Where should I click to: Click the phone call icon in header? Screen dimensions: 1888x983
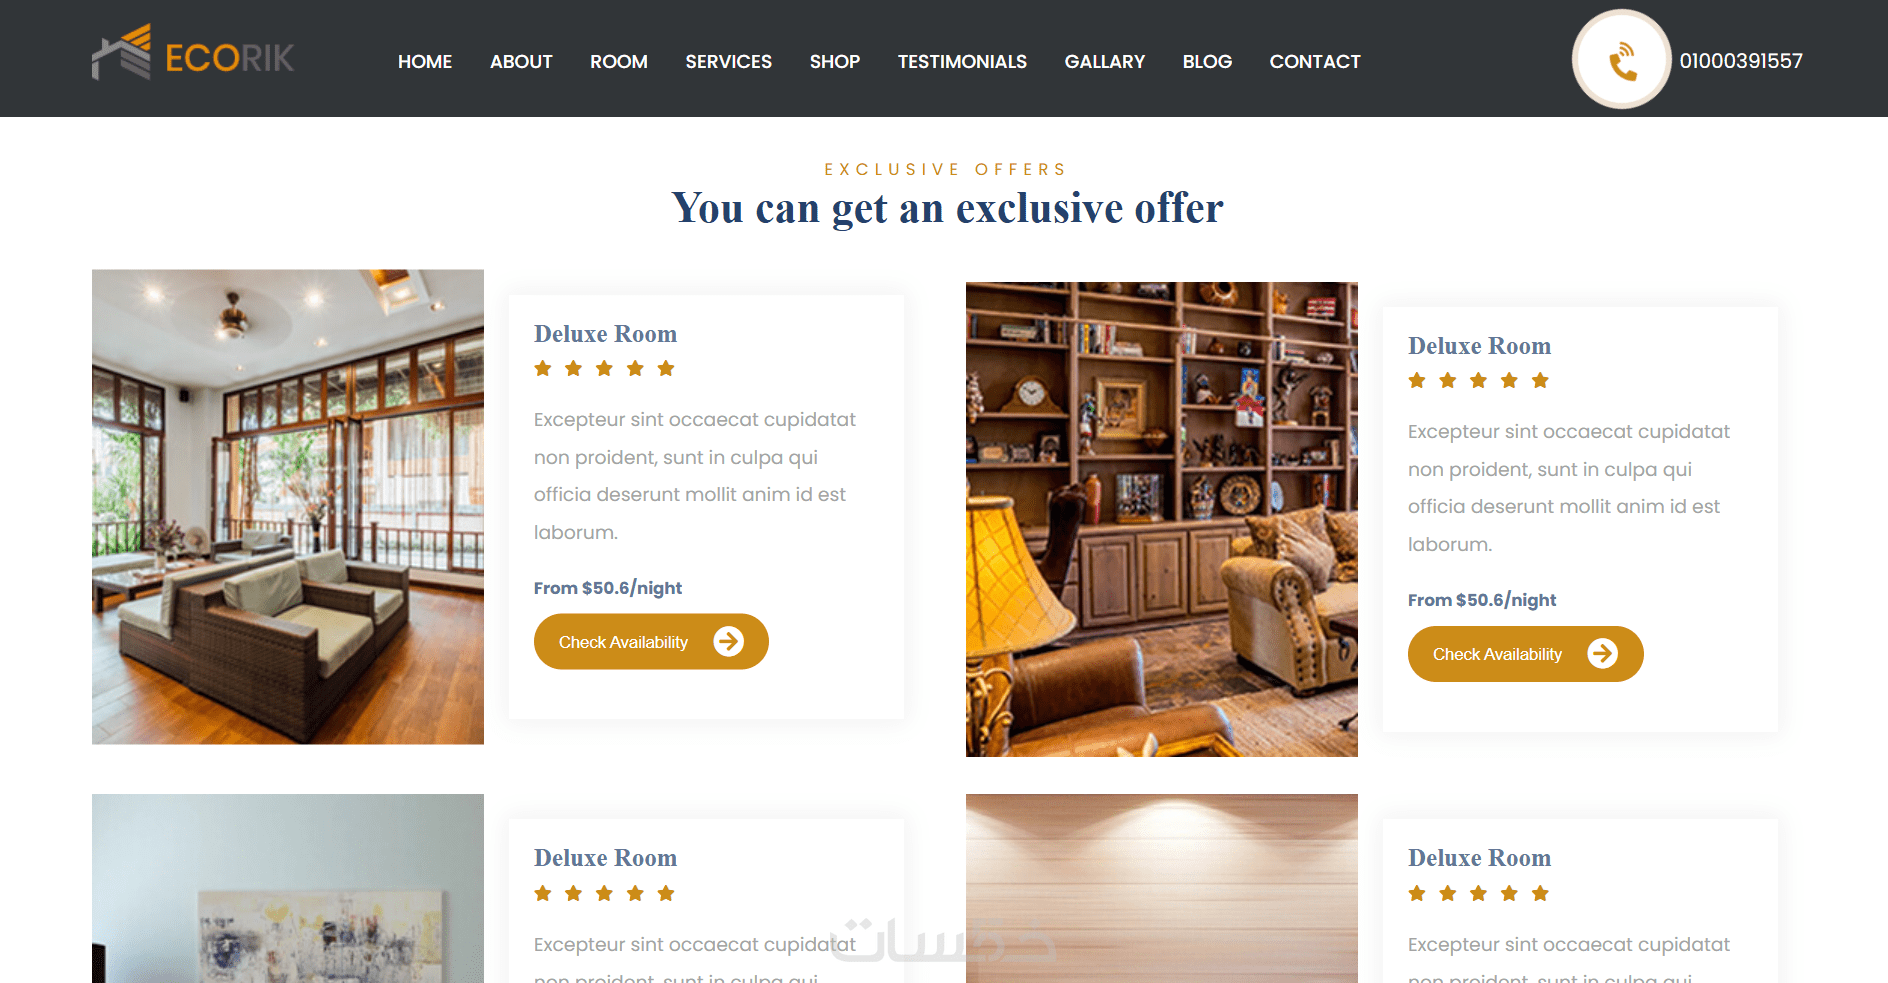(1621, 60)
